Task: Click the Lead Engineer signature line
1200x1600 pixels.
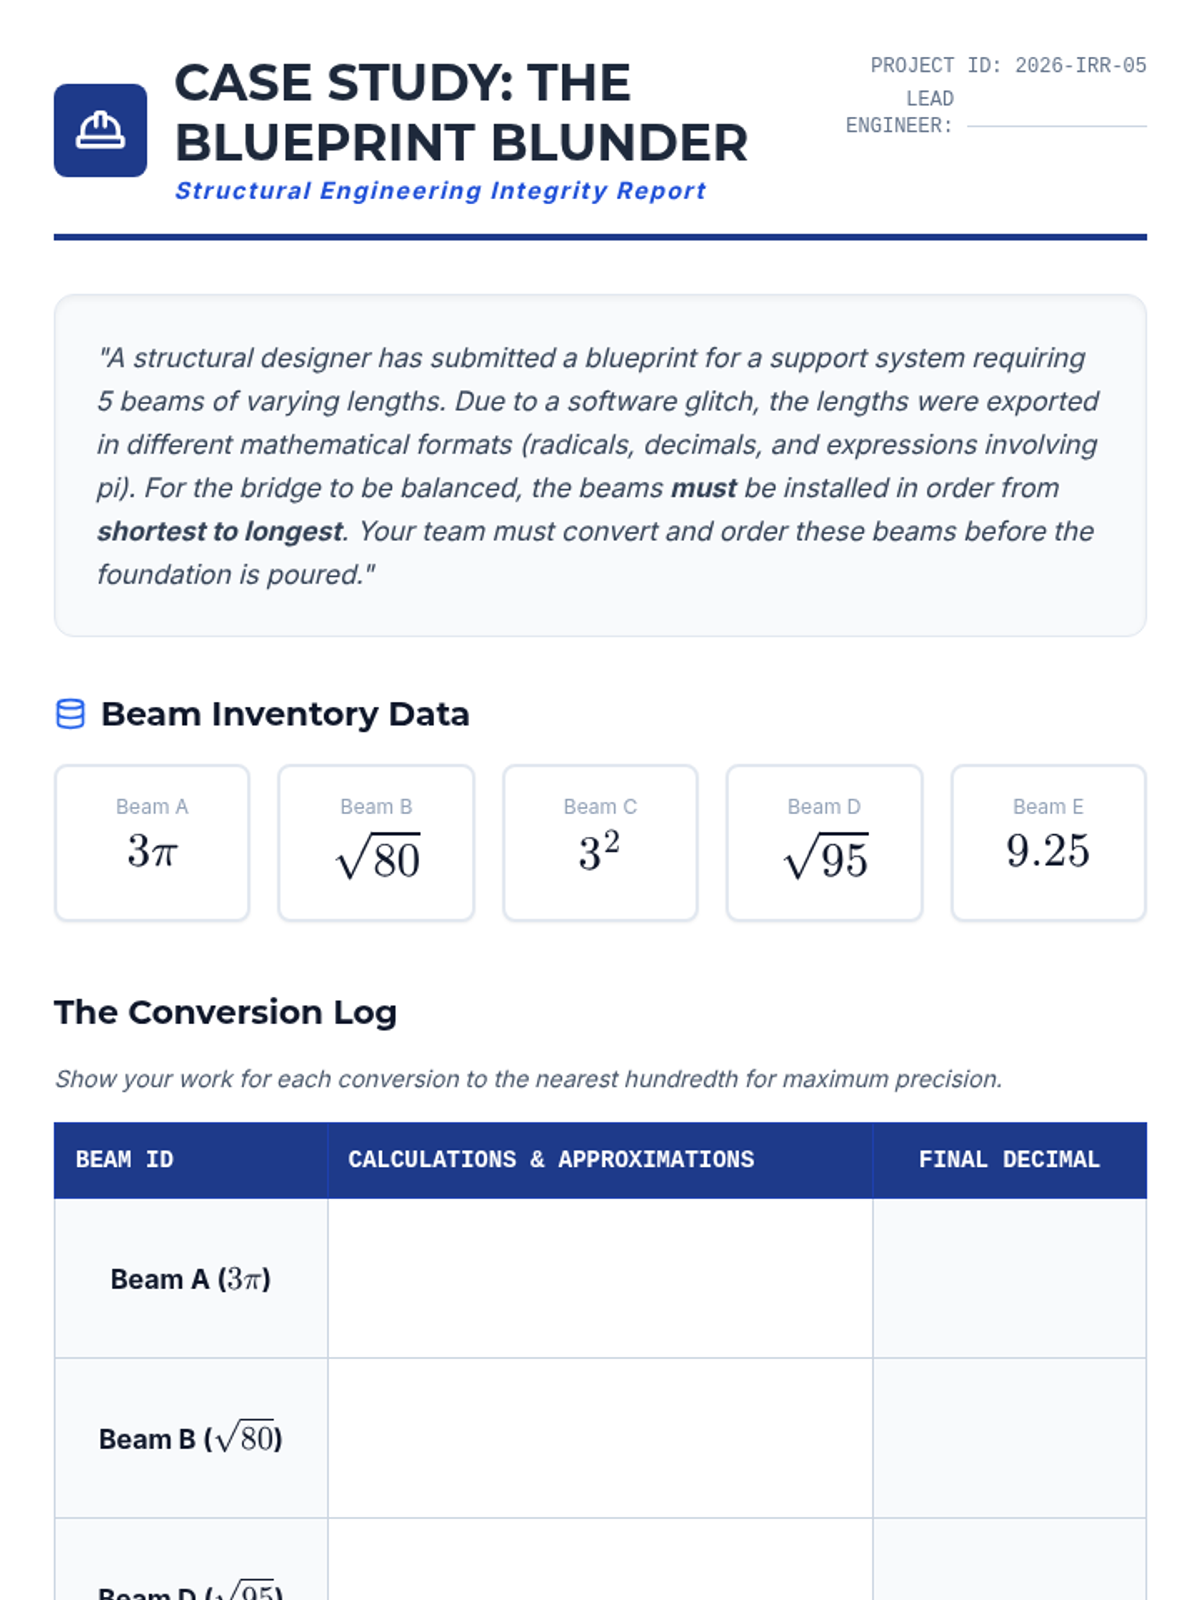Action: tap(1056, 125)
